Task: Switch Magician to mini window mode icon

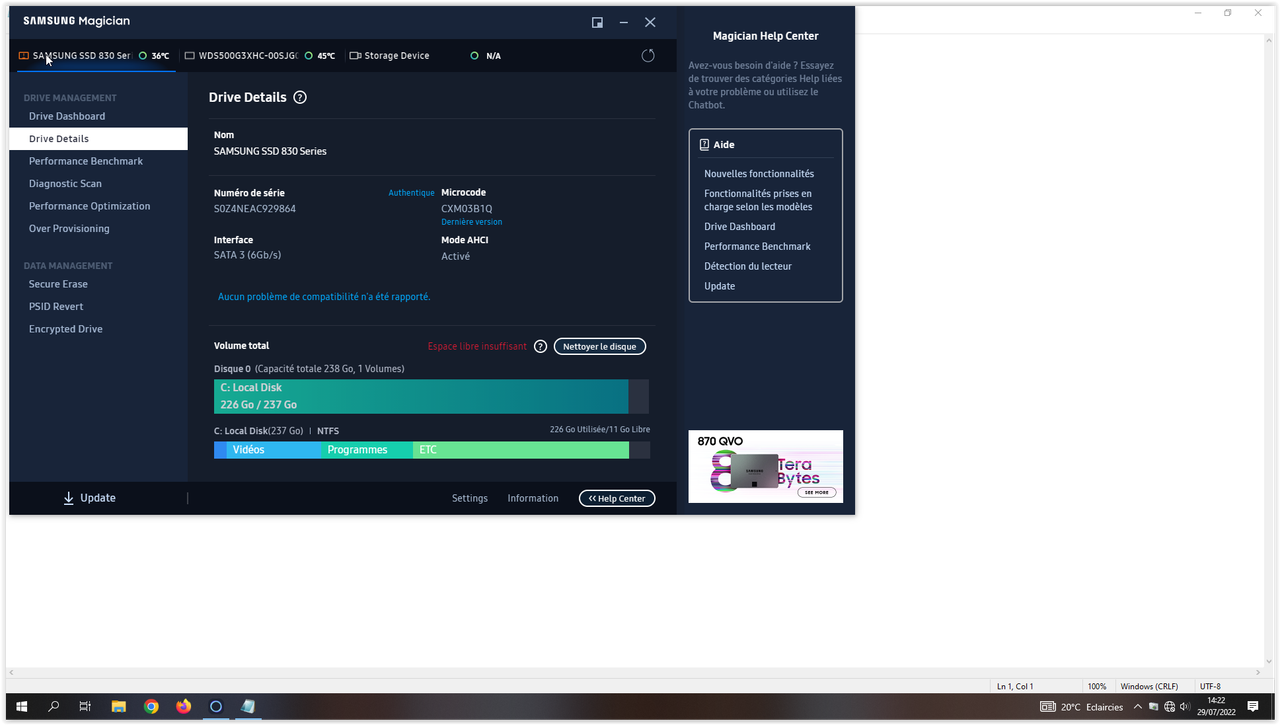Action: coord(597,22)
